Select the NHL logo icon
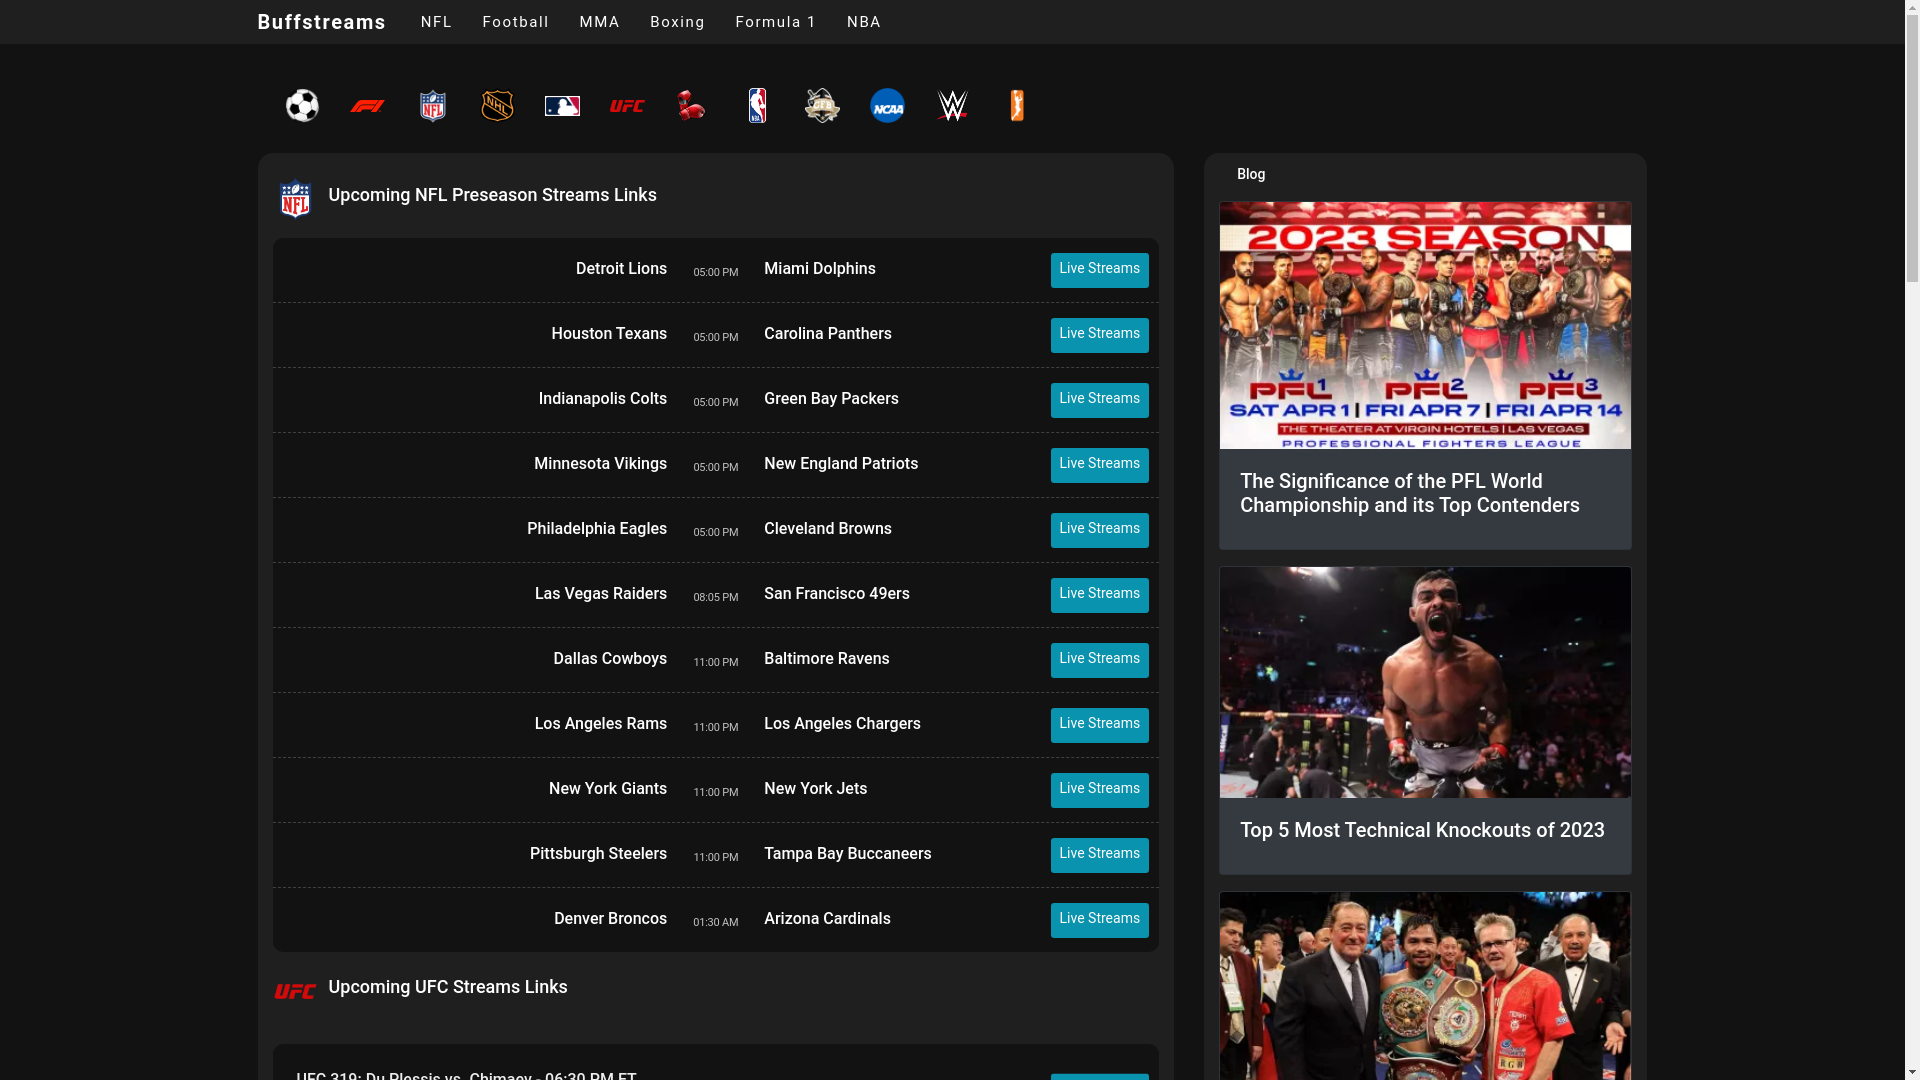The image size is (1920, 1080). (497, 106)
